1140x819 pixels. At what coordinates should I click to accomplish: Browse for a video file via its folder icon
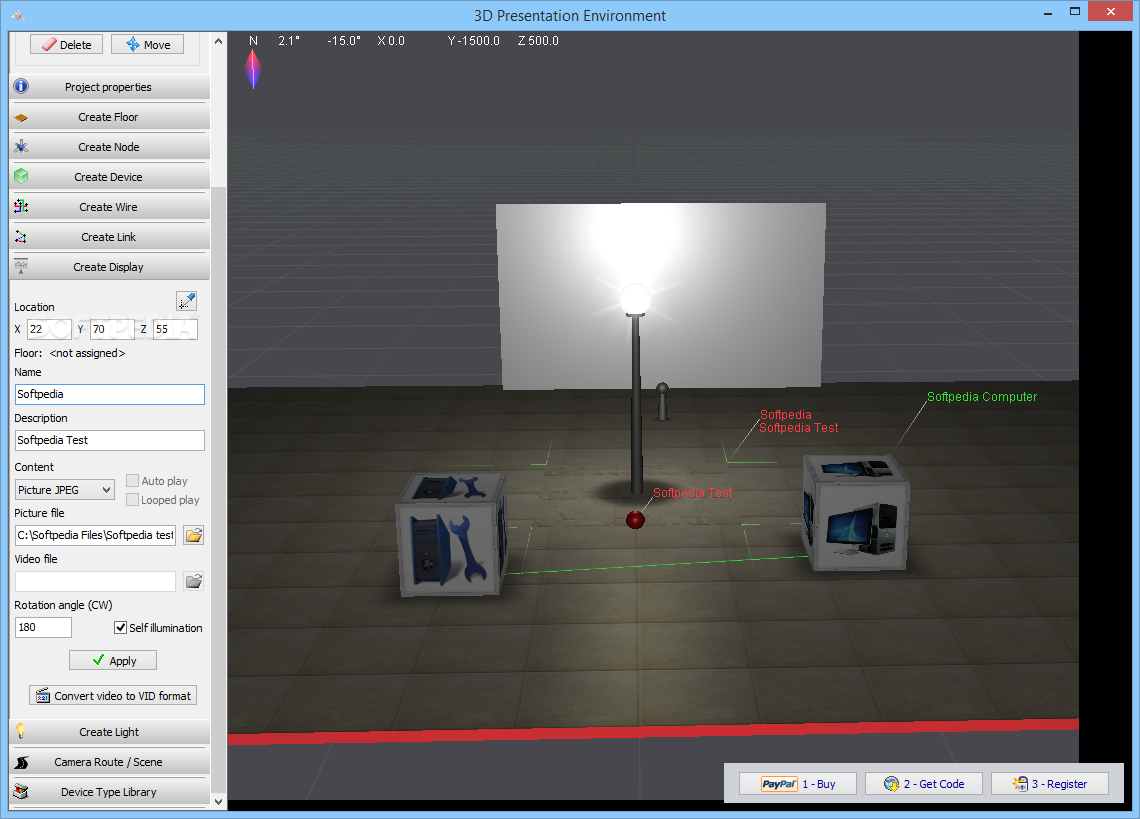[193, 581]
